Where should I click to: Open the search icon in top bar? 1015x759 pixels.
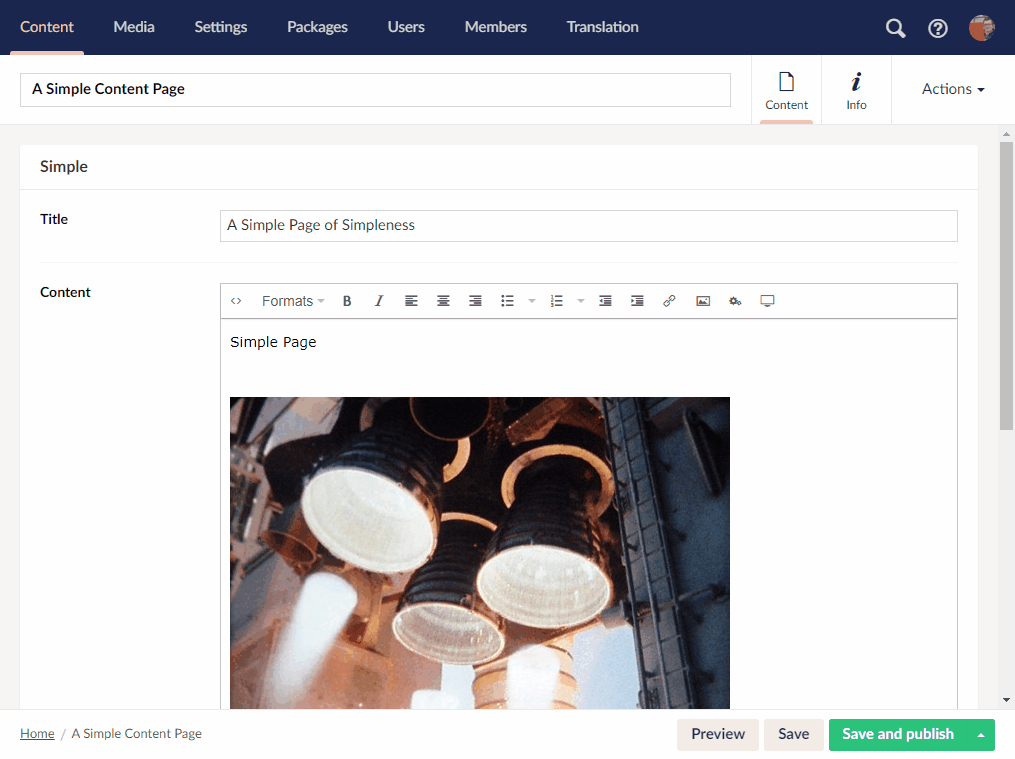tap(895, 28)
